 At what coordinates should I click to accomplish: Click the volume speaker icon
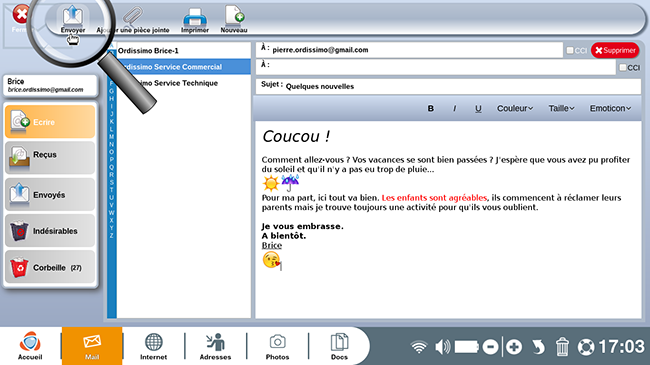pos(442,347)
